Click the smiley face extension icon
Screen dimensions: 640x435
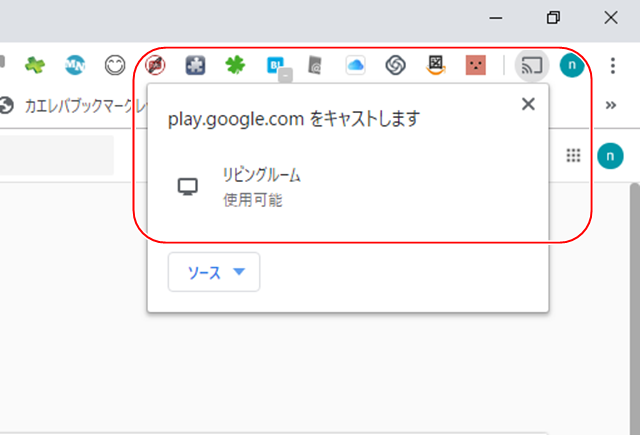115,65
